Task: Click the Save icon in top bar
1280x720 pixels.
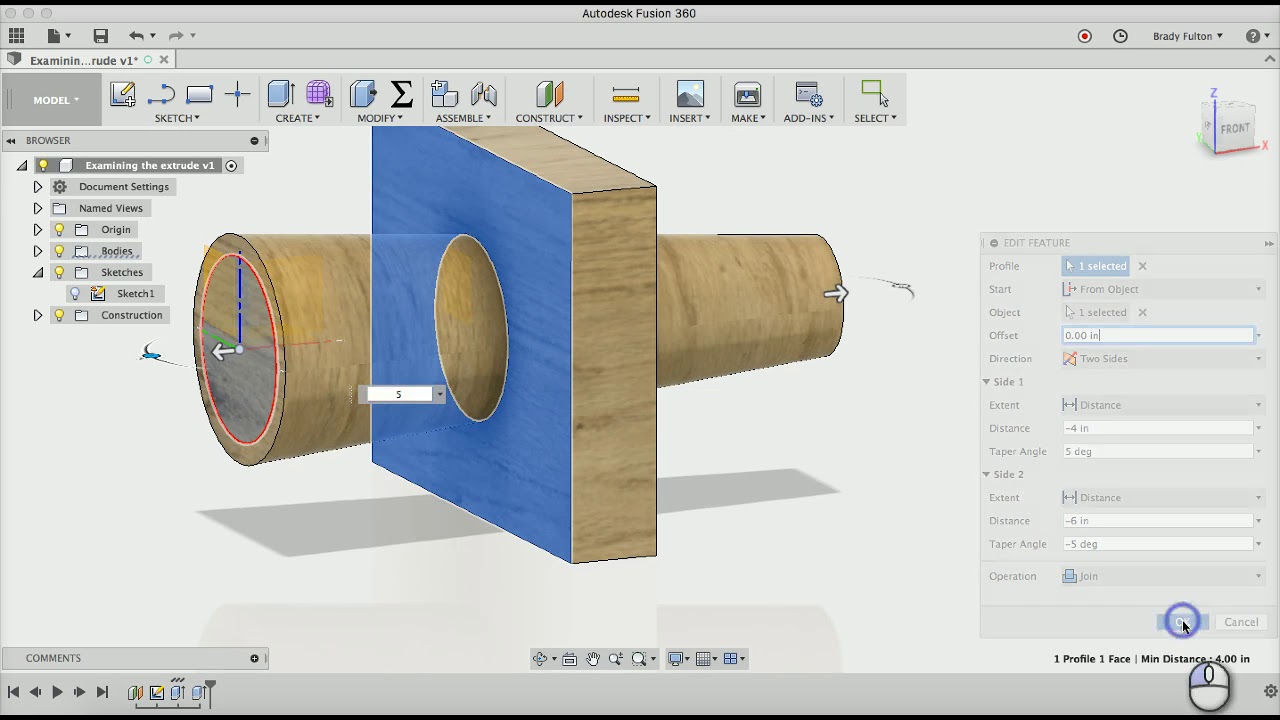Action: coord(100,36)
